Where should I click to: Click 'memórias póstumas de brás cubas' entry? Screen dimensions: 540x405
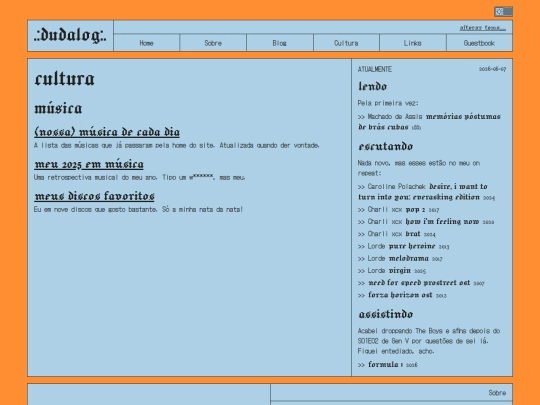[x=429, y=122]
